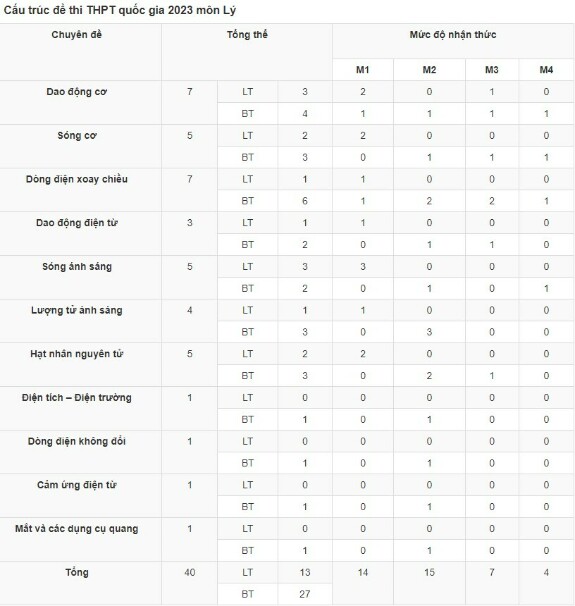This screenshot has height=606, width=575.
Task: Click the table title about THPT 2023 môn Lý
Action: tap(119, 10)
